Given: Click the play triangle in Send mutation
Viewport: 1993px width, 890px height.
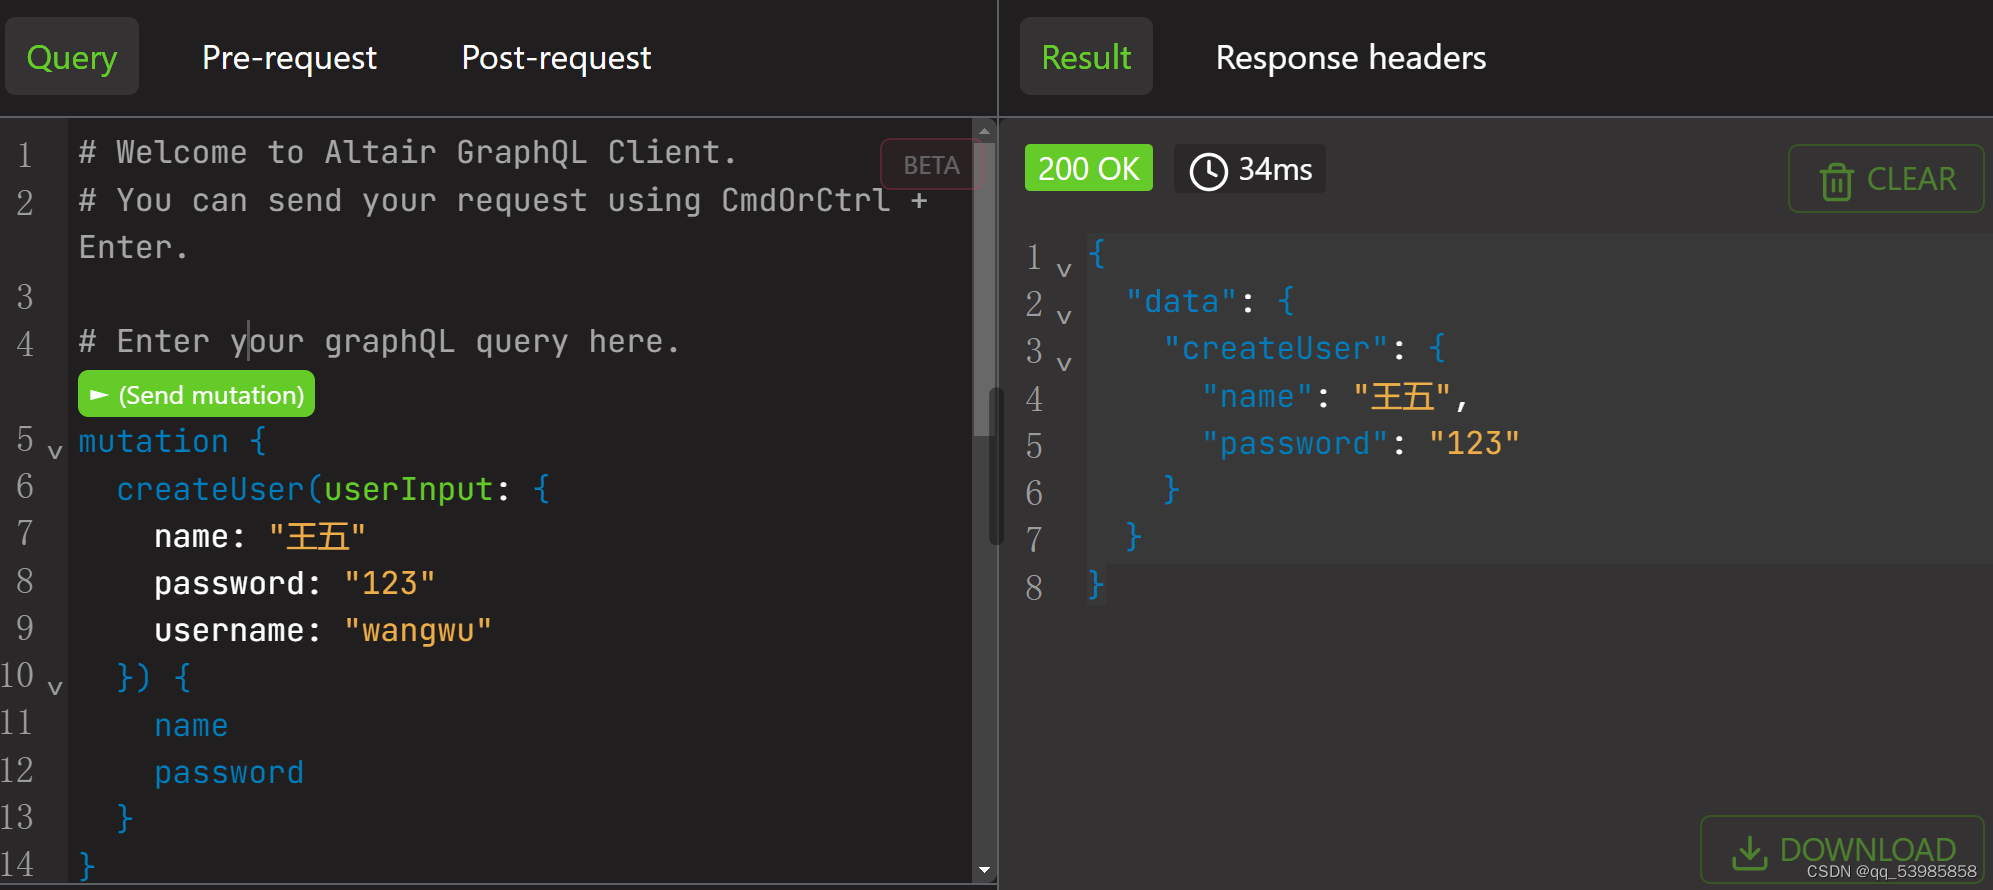Looking at the screenshot, I should point(98,395).
